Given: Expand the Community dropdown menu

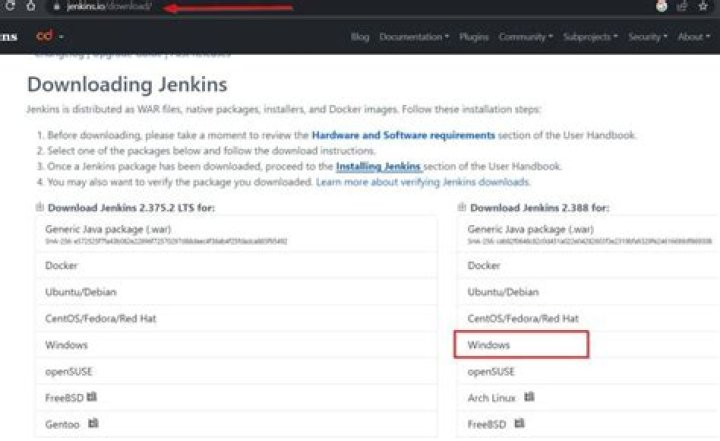Looking at the screenshot, I should point(526,37).
